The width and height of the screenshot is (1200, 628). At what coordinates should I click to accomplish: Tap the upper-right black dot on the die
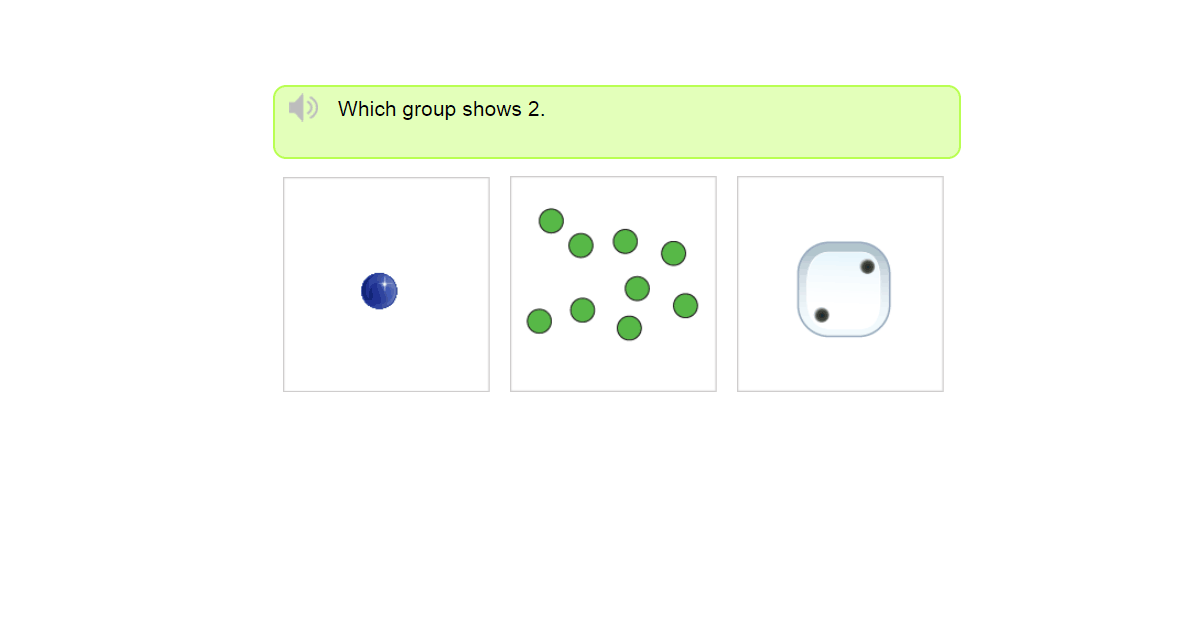(867, 266)
